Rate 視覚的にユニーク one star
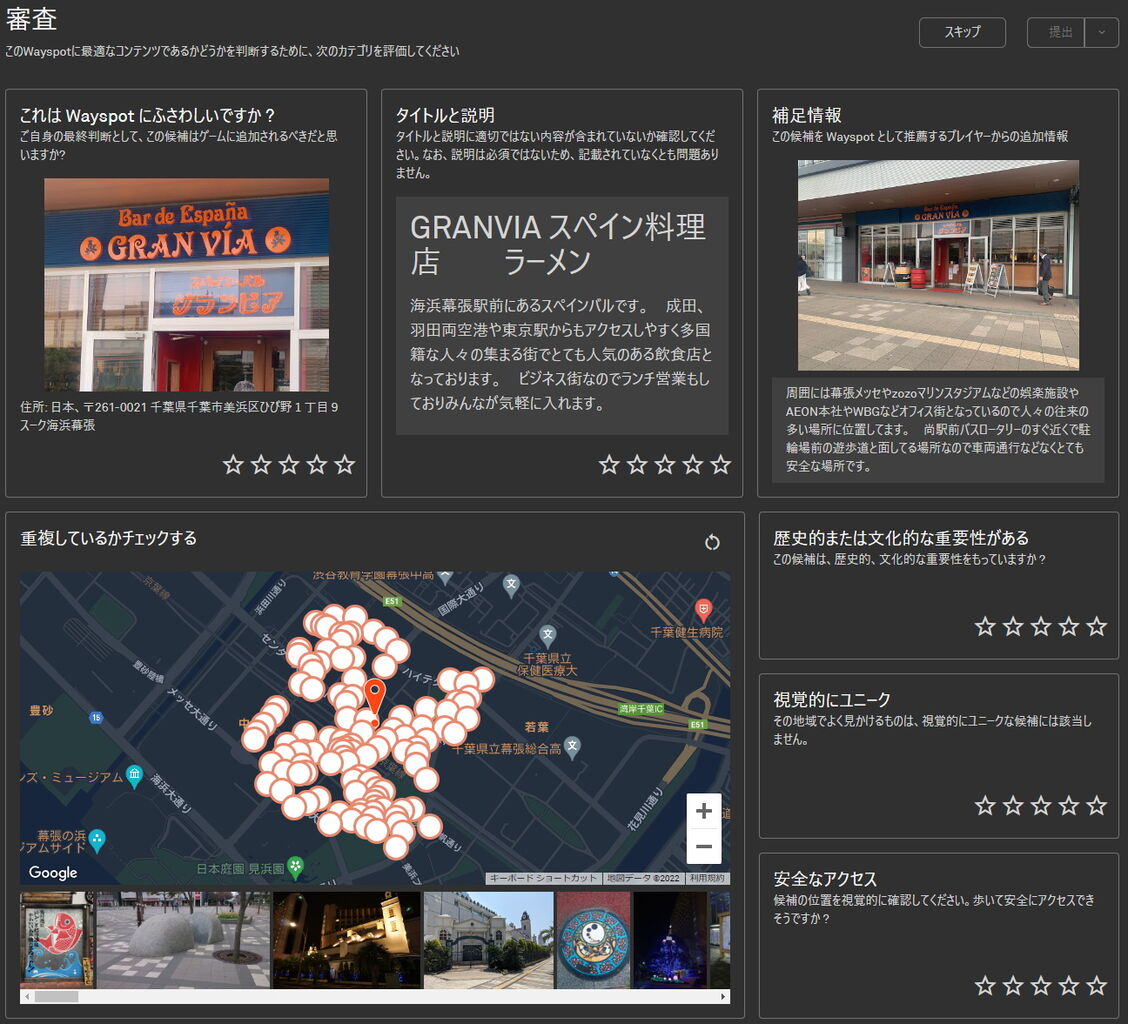1128x1024 pixels. [985, 806]
